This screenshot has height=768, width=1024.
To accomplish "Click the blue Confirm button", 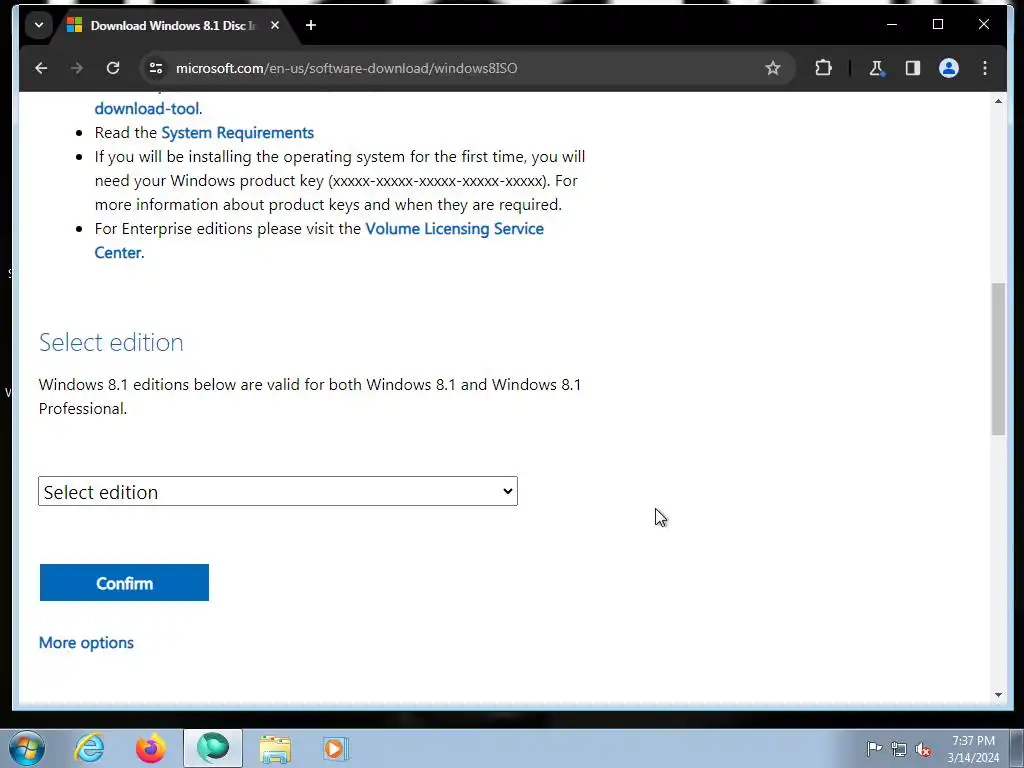I will tap(124, 583).
